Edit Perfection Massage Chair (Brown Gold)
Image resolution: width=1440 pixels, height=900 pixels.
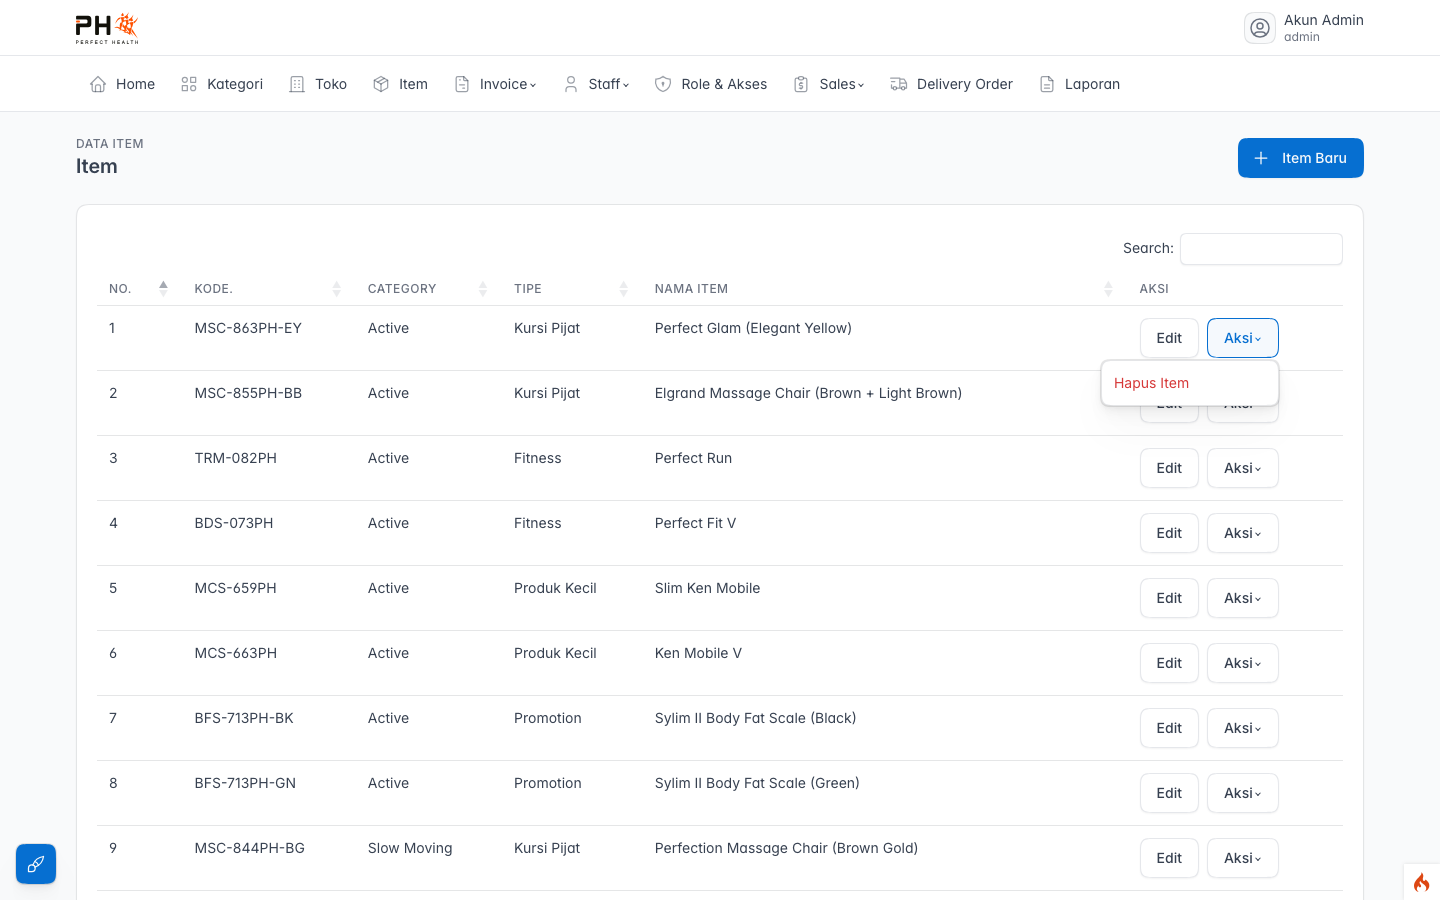[x=1169, y=858]
